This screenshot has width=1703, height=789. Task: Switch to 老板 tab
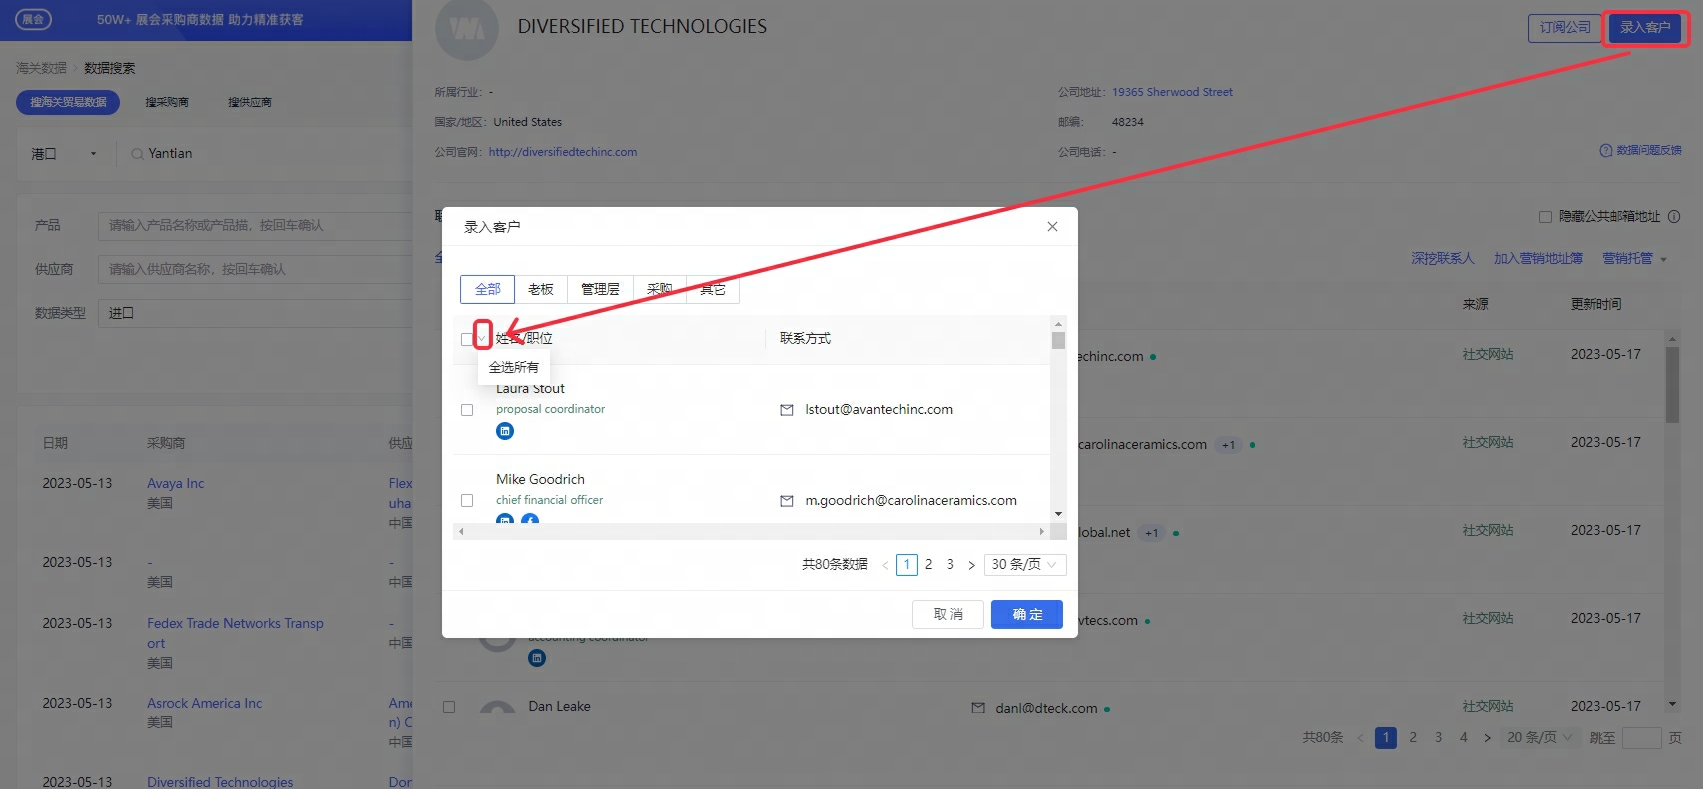[x=541, y=289]
